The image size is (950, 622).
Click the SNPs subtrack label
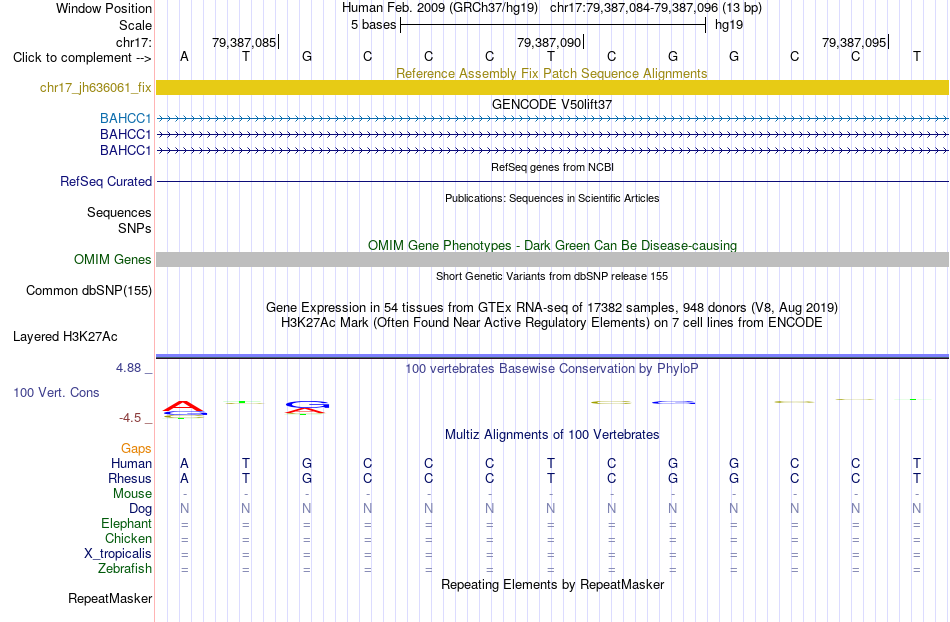(x=135, y=228)
